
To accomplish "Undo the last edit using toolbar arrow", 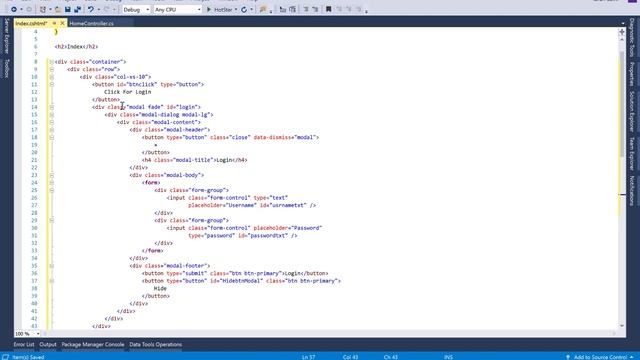I will click(x=91, y=9).
